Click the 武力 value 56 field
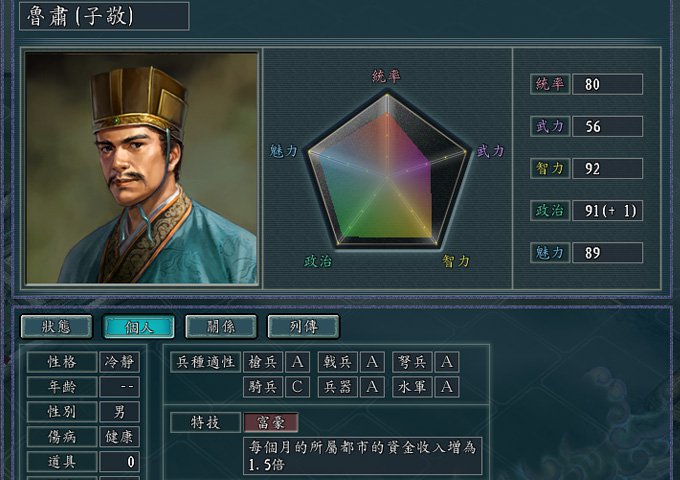The width and height of the screenshot is (680, 480). pos(608,126)
